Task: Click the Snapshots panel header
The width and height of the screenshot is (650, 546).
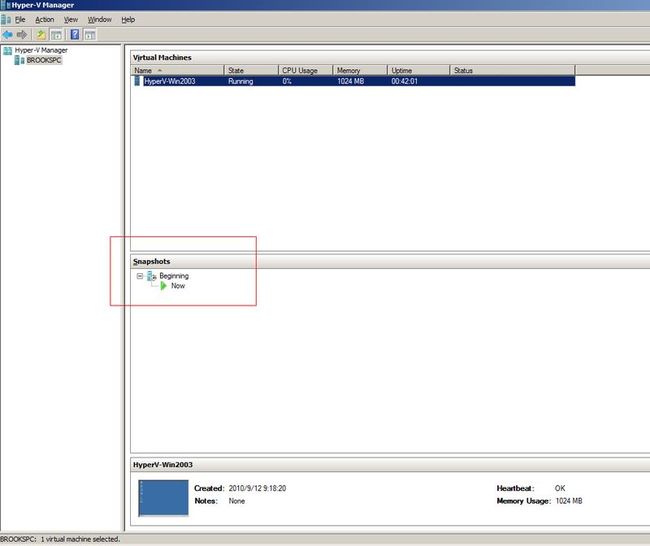Action: tap(390, 262)
